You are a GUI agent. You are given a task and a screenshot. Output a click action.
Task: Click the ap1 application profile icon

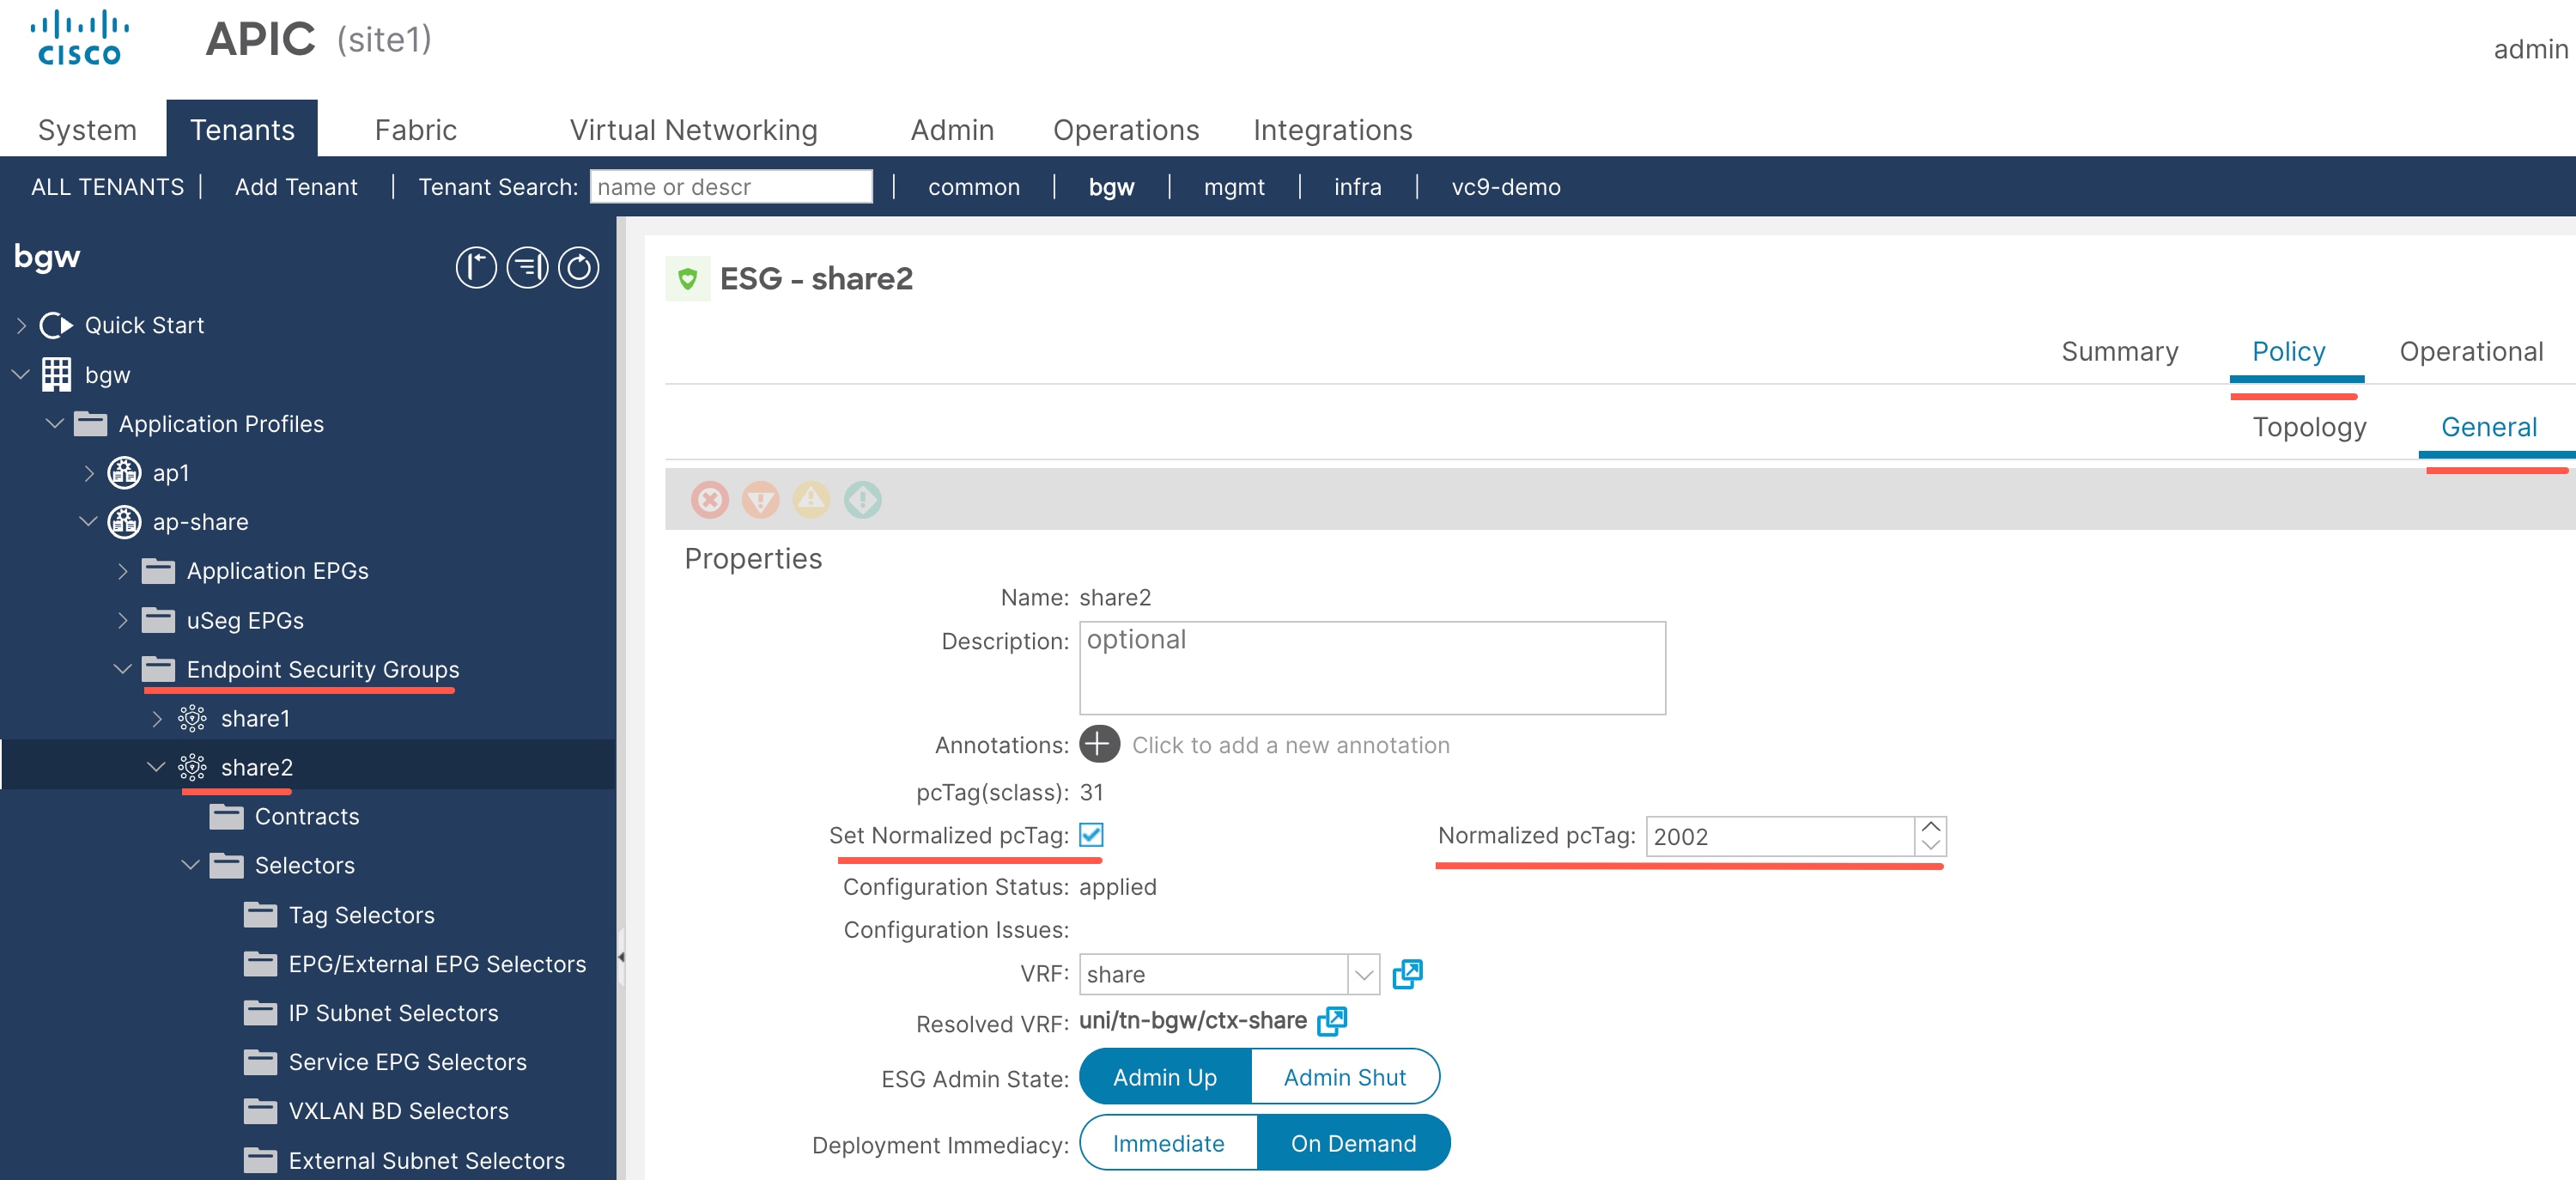coord(124,472)
